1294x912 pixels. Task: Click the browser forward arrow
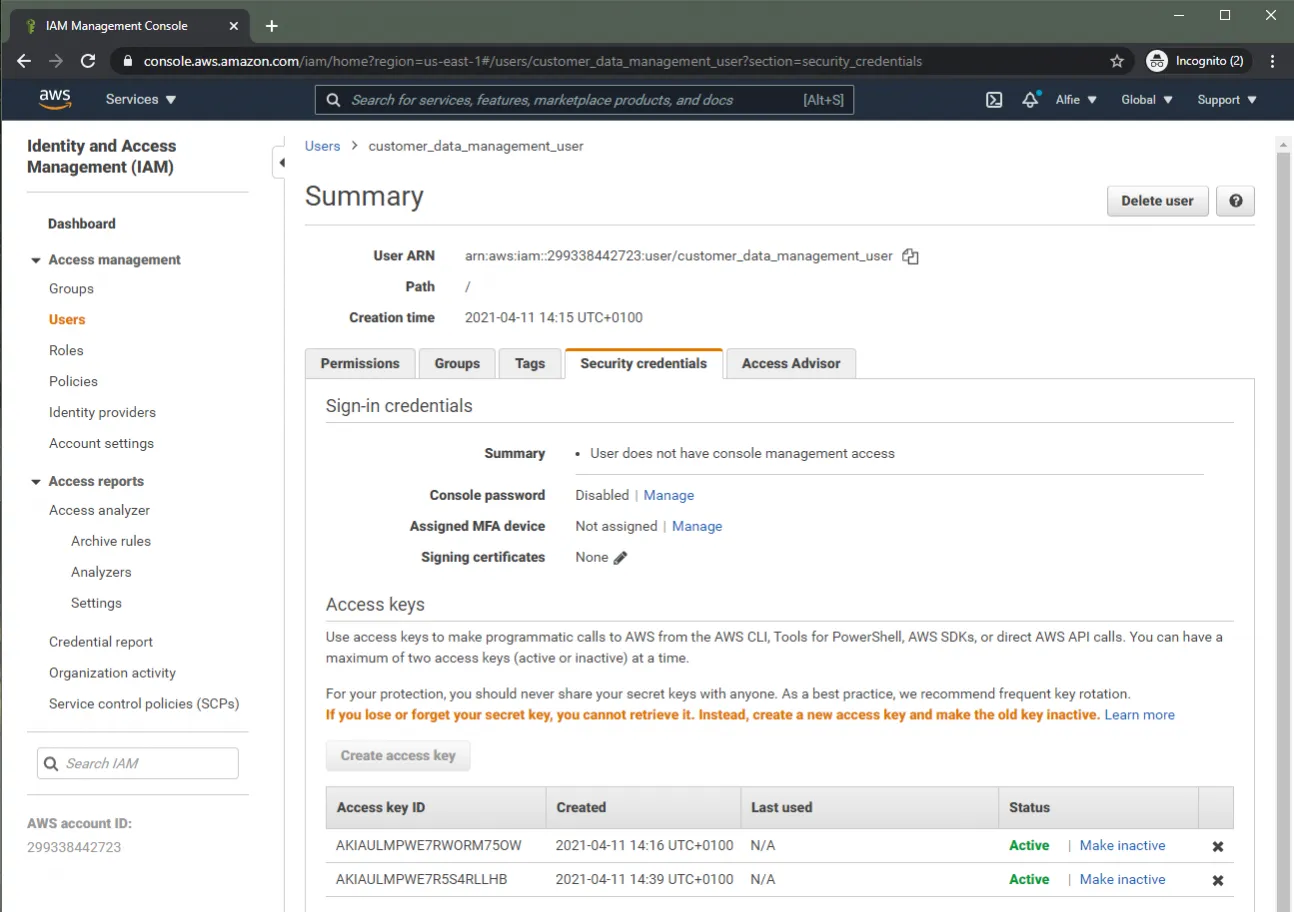point(56,61)
